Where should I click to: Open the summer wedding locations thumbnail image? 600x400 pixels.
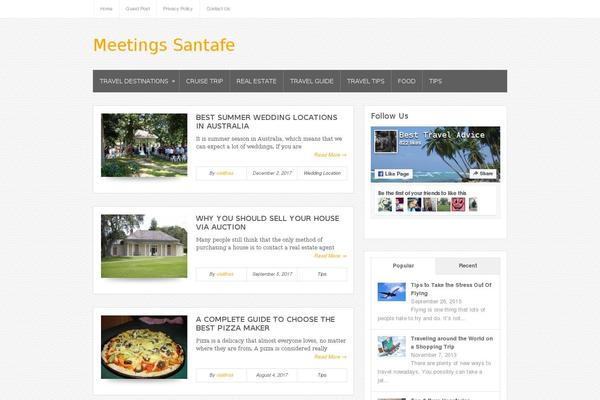pyautogui.click(x=144, y=145)
